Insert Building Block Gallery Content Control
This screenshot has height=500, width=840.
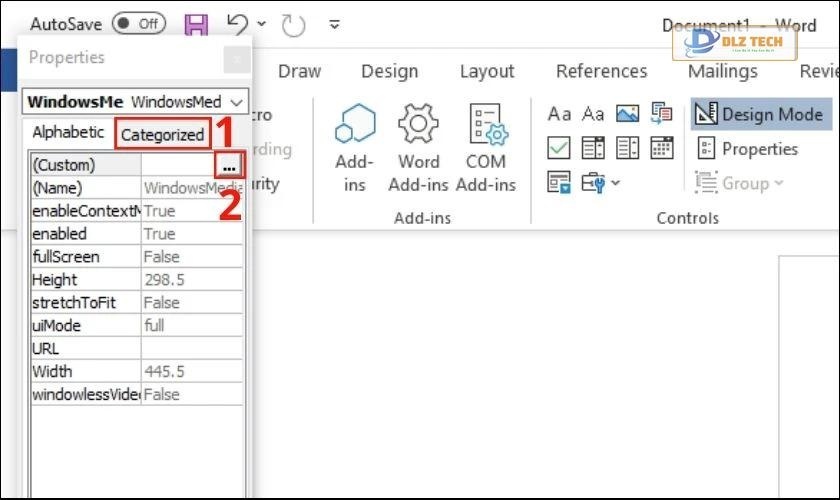pyautogui.click(x=661, y=114)
